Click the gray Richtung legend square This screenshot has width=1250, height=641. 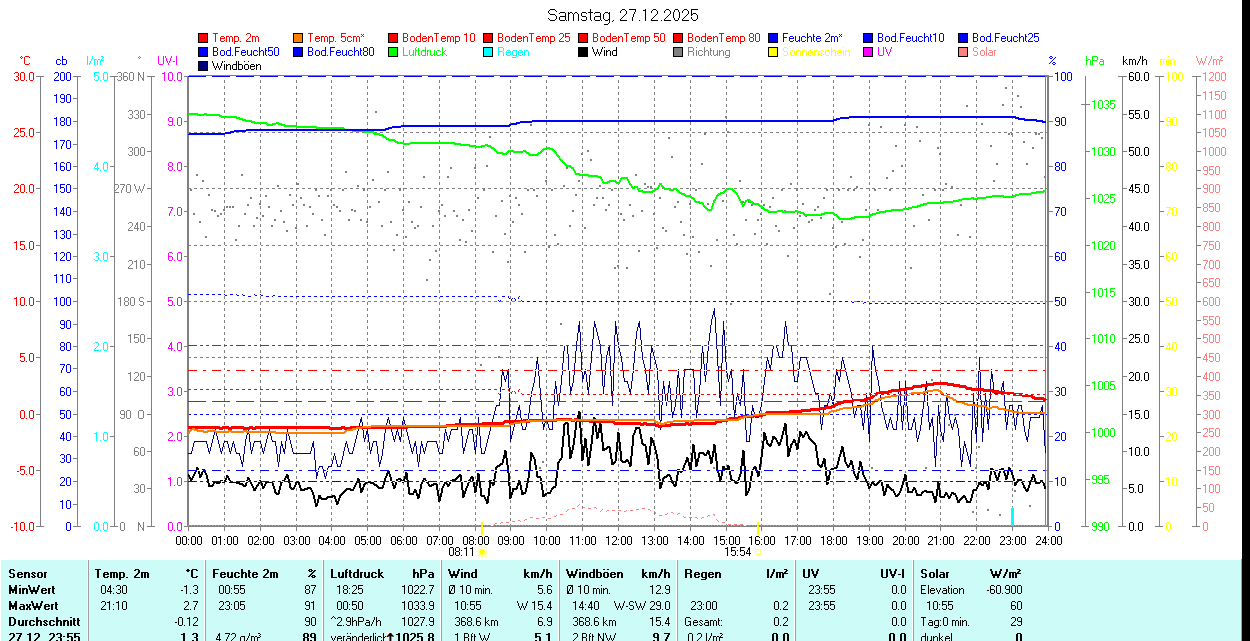[679, 52]
